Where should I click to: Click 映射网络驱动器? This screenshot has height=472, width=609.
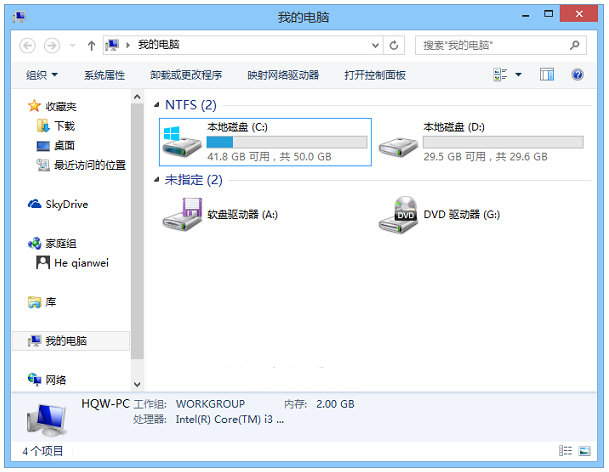click(x=283, y=75)
